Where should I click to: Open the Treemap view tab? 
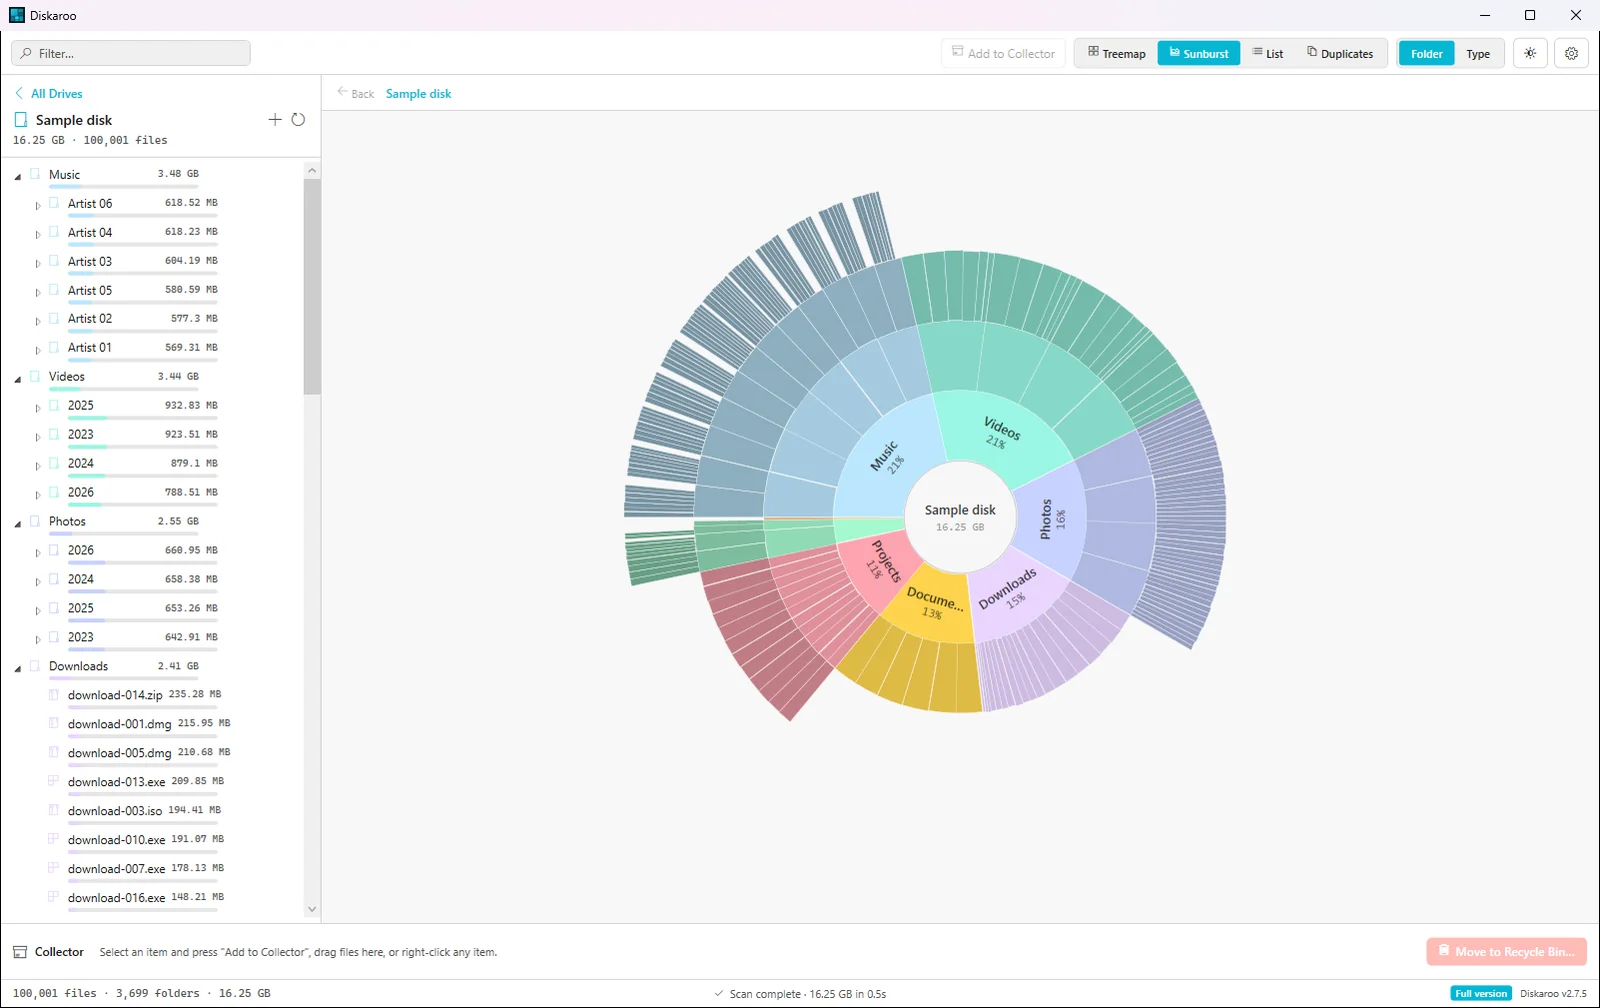(x=1116, y=54)
